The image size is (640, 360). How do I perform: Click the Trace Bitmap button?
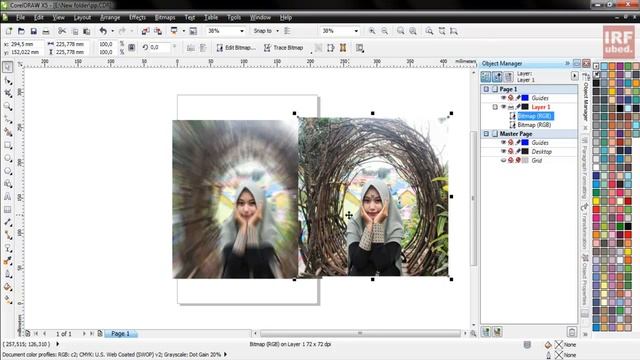284,48
